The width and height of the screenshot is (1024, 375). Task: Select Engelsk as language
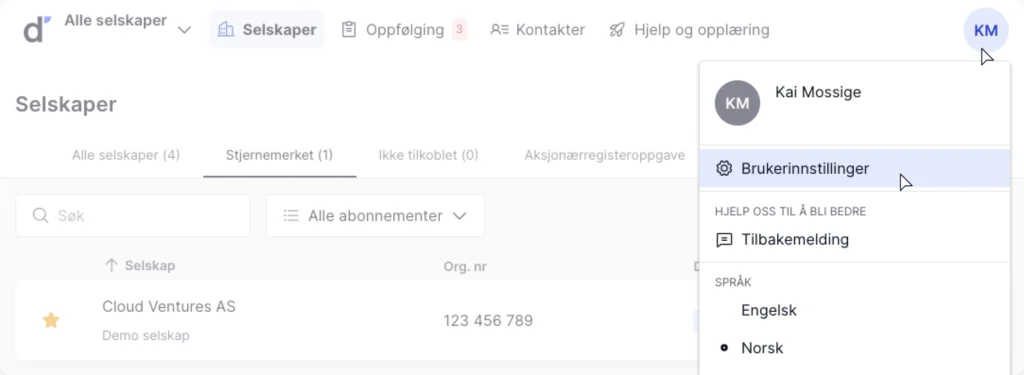pos(769,310)
